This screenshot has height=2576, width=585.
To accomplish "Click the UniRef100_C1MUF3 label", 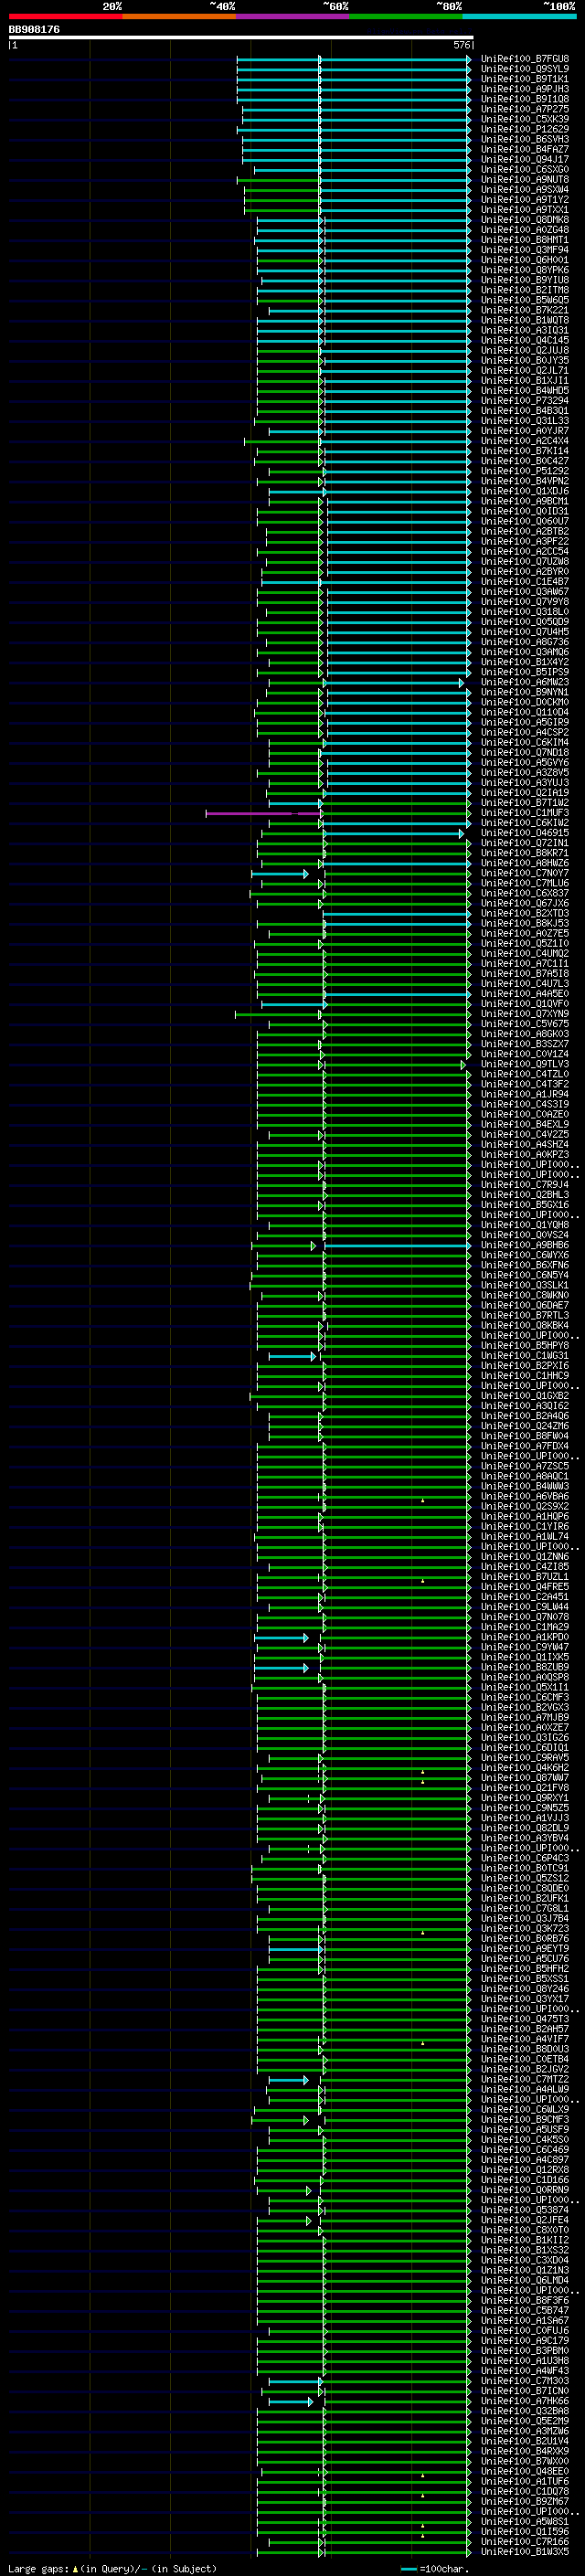I will [x=525, y=813].
